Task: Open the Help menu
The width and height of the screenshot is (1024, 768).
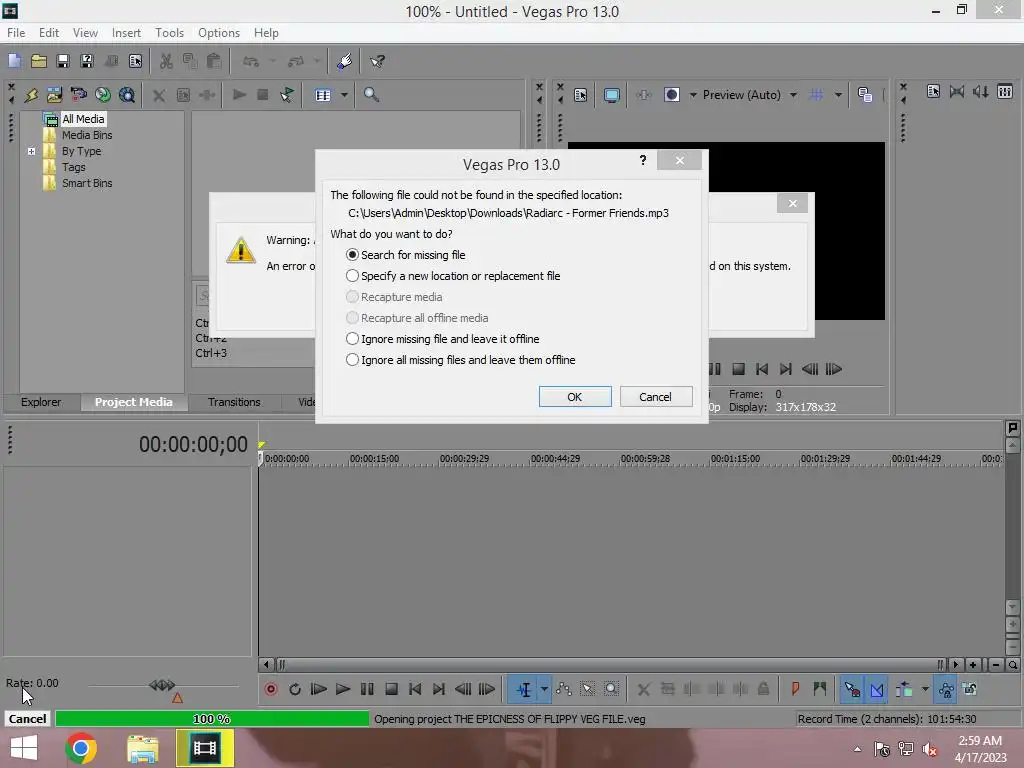Action: (266, 33)
